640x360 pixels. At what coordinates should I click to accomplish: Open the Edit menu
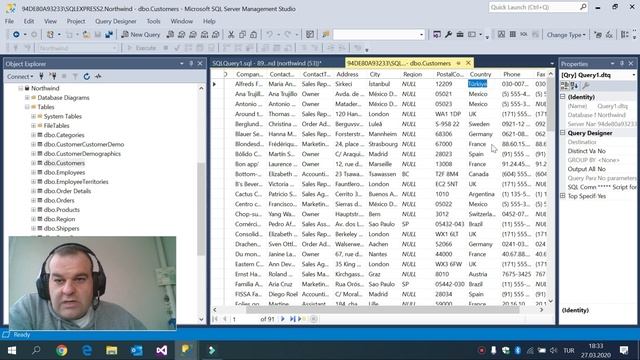point(29,21)
